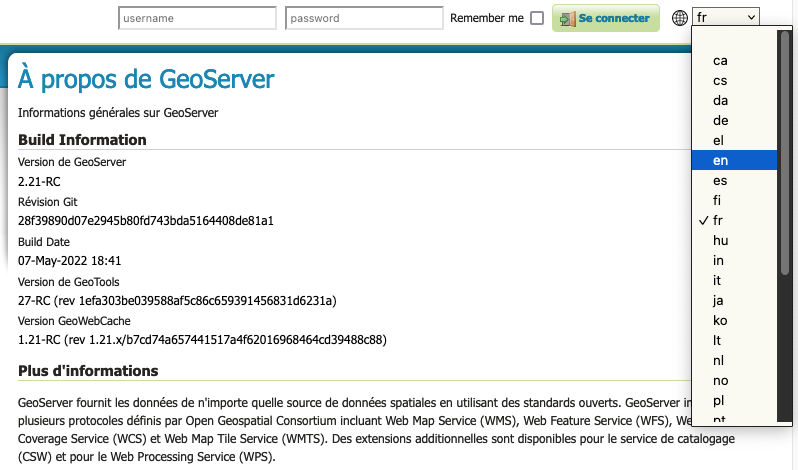
Task: Click the Informations générales sur GeoServer text
Action: tap(118, 112)
